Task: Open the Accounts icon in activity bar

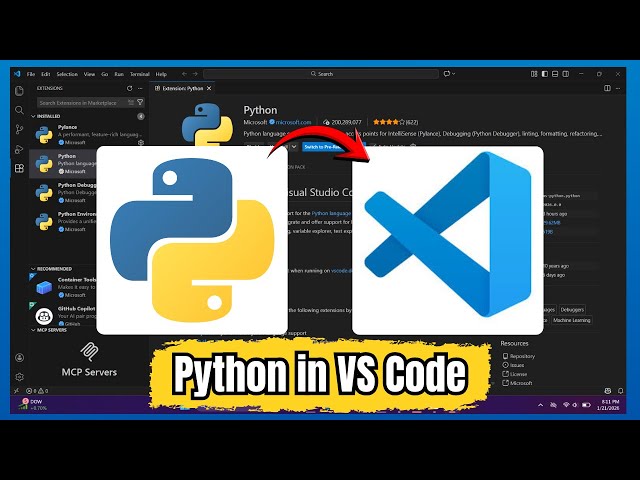Action: (19, 358)
